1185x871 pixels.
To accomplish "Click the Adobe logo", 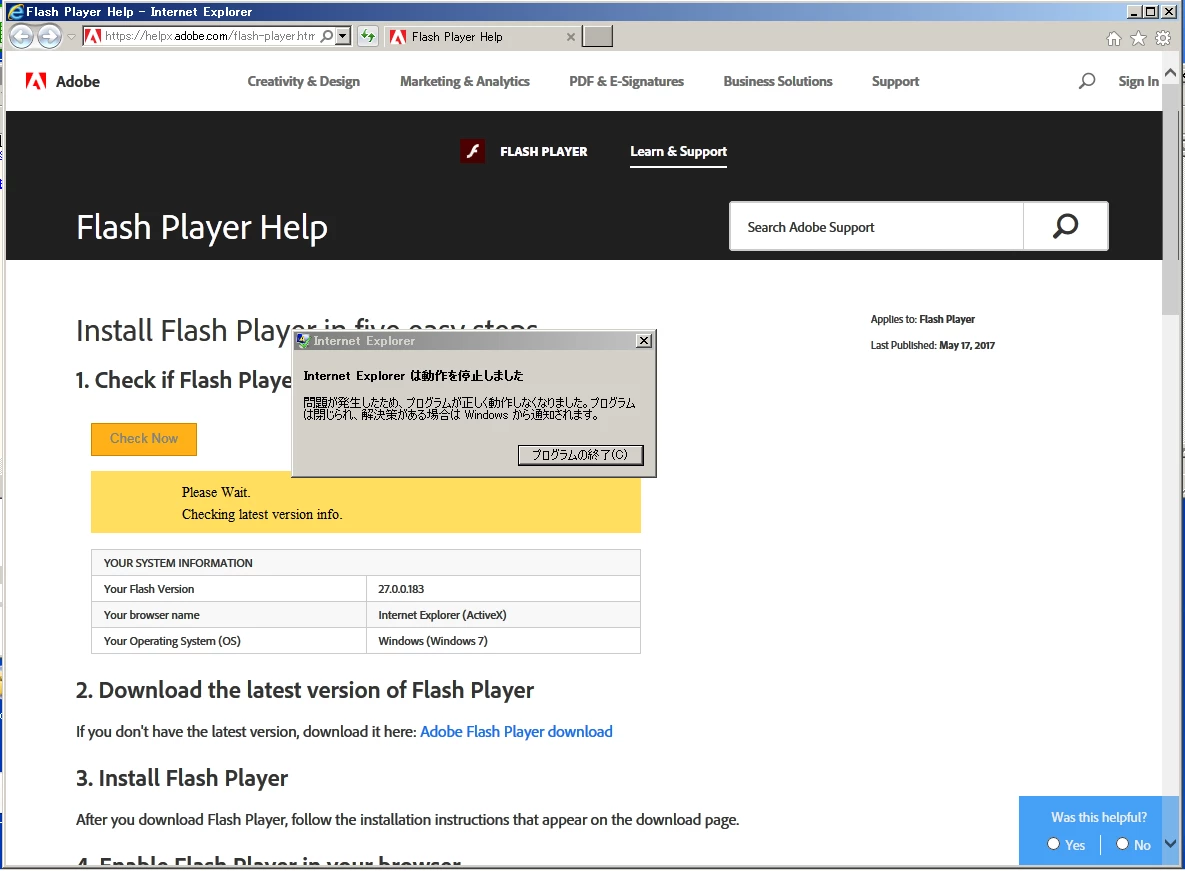I will [63, 82].
